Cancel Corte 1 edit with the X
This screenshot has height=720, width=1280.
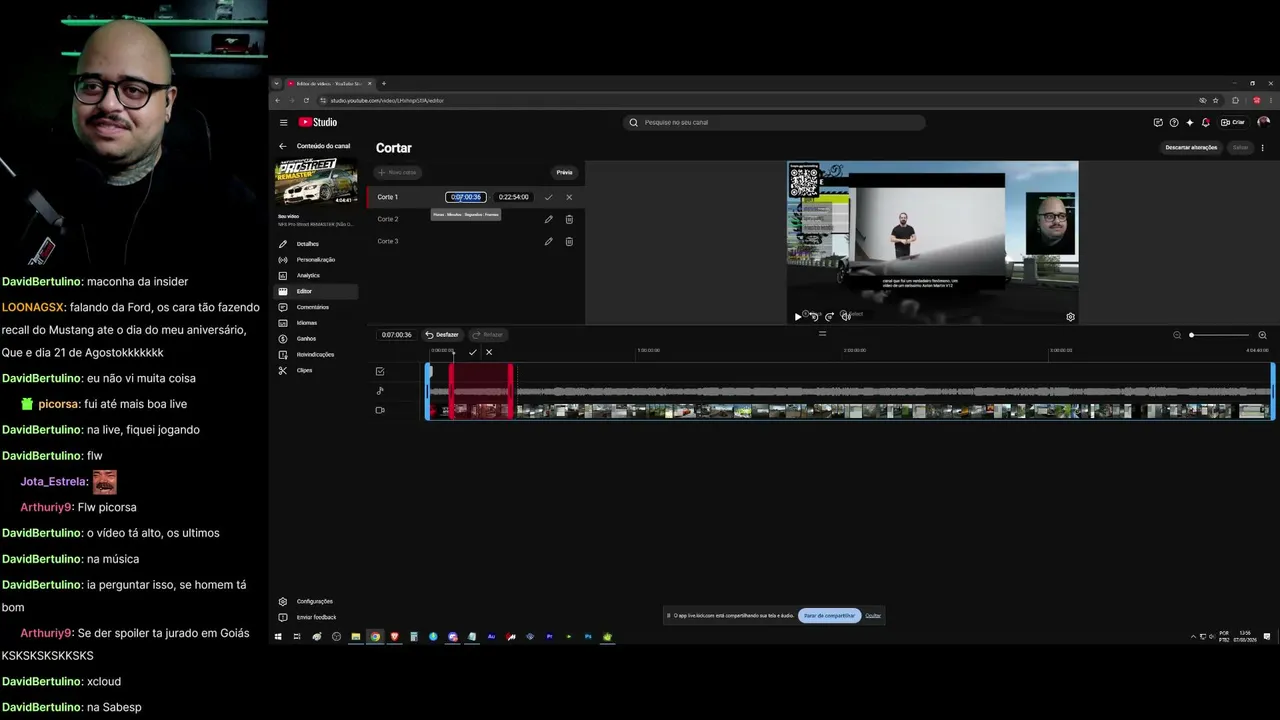pyautogui.click(x=569, y=197)
